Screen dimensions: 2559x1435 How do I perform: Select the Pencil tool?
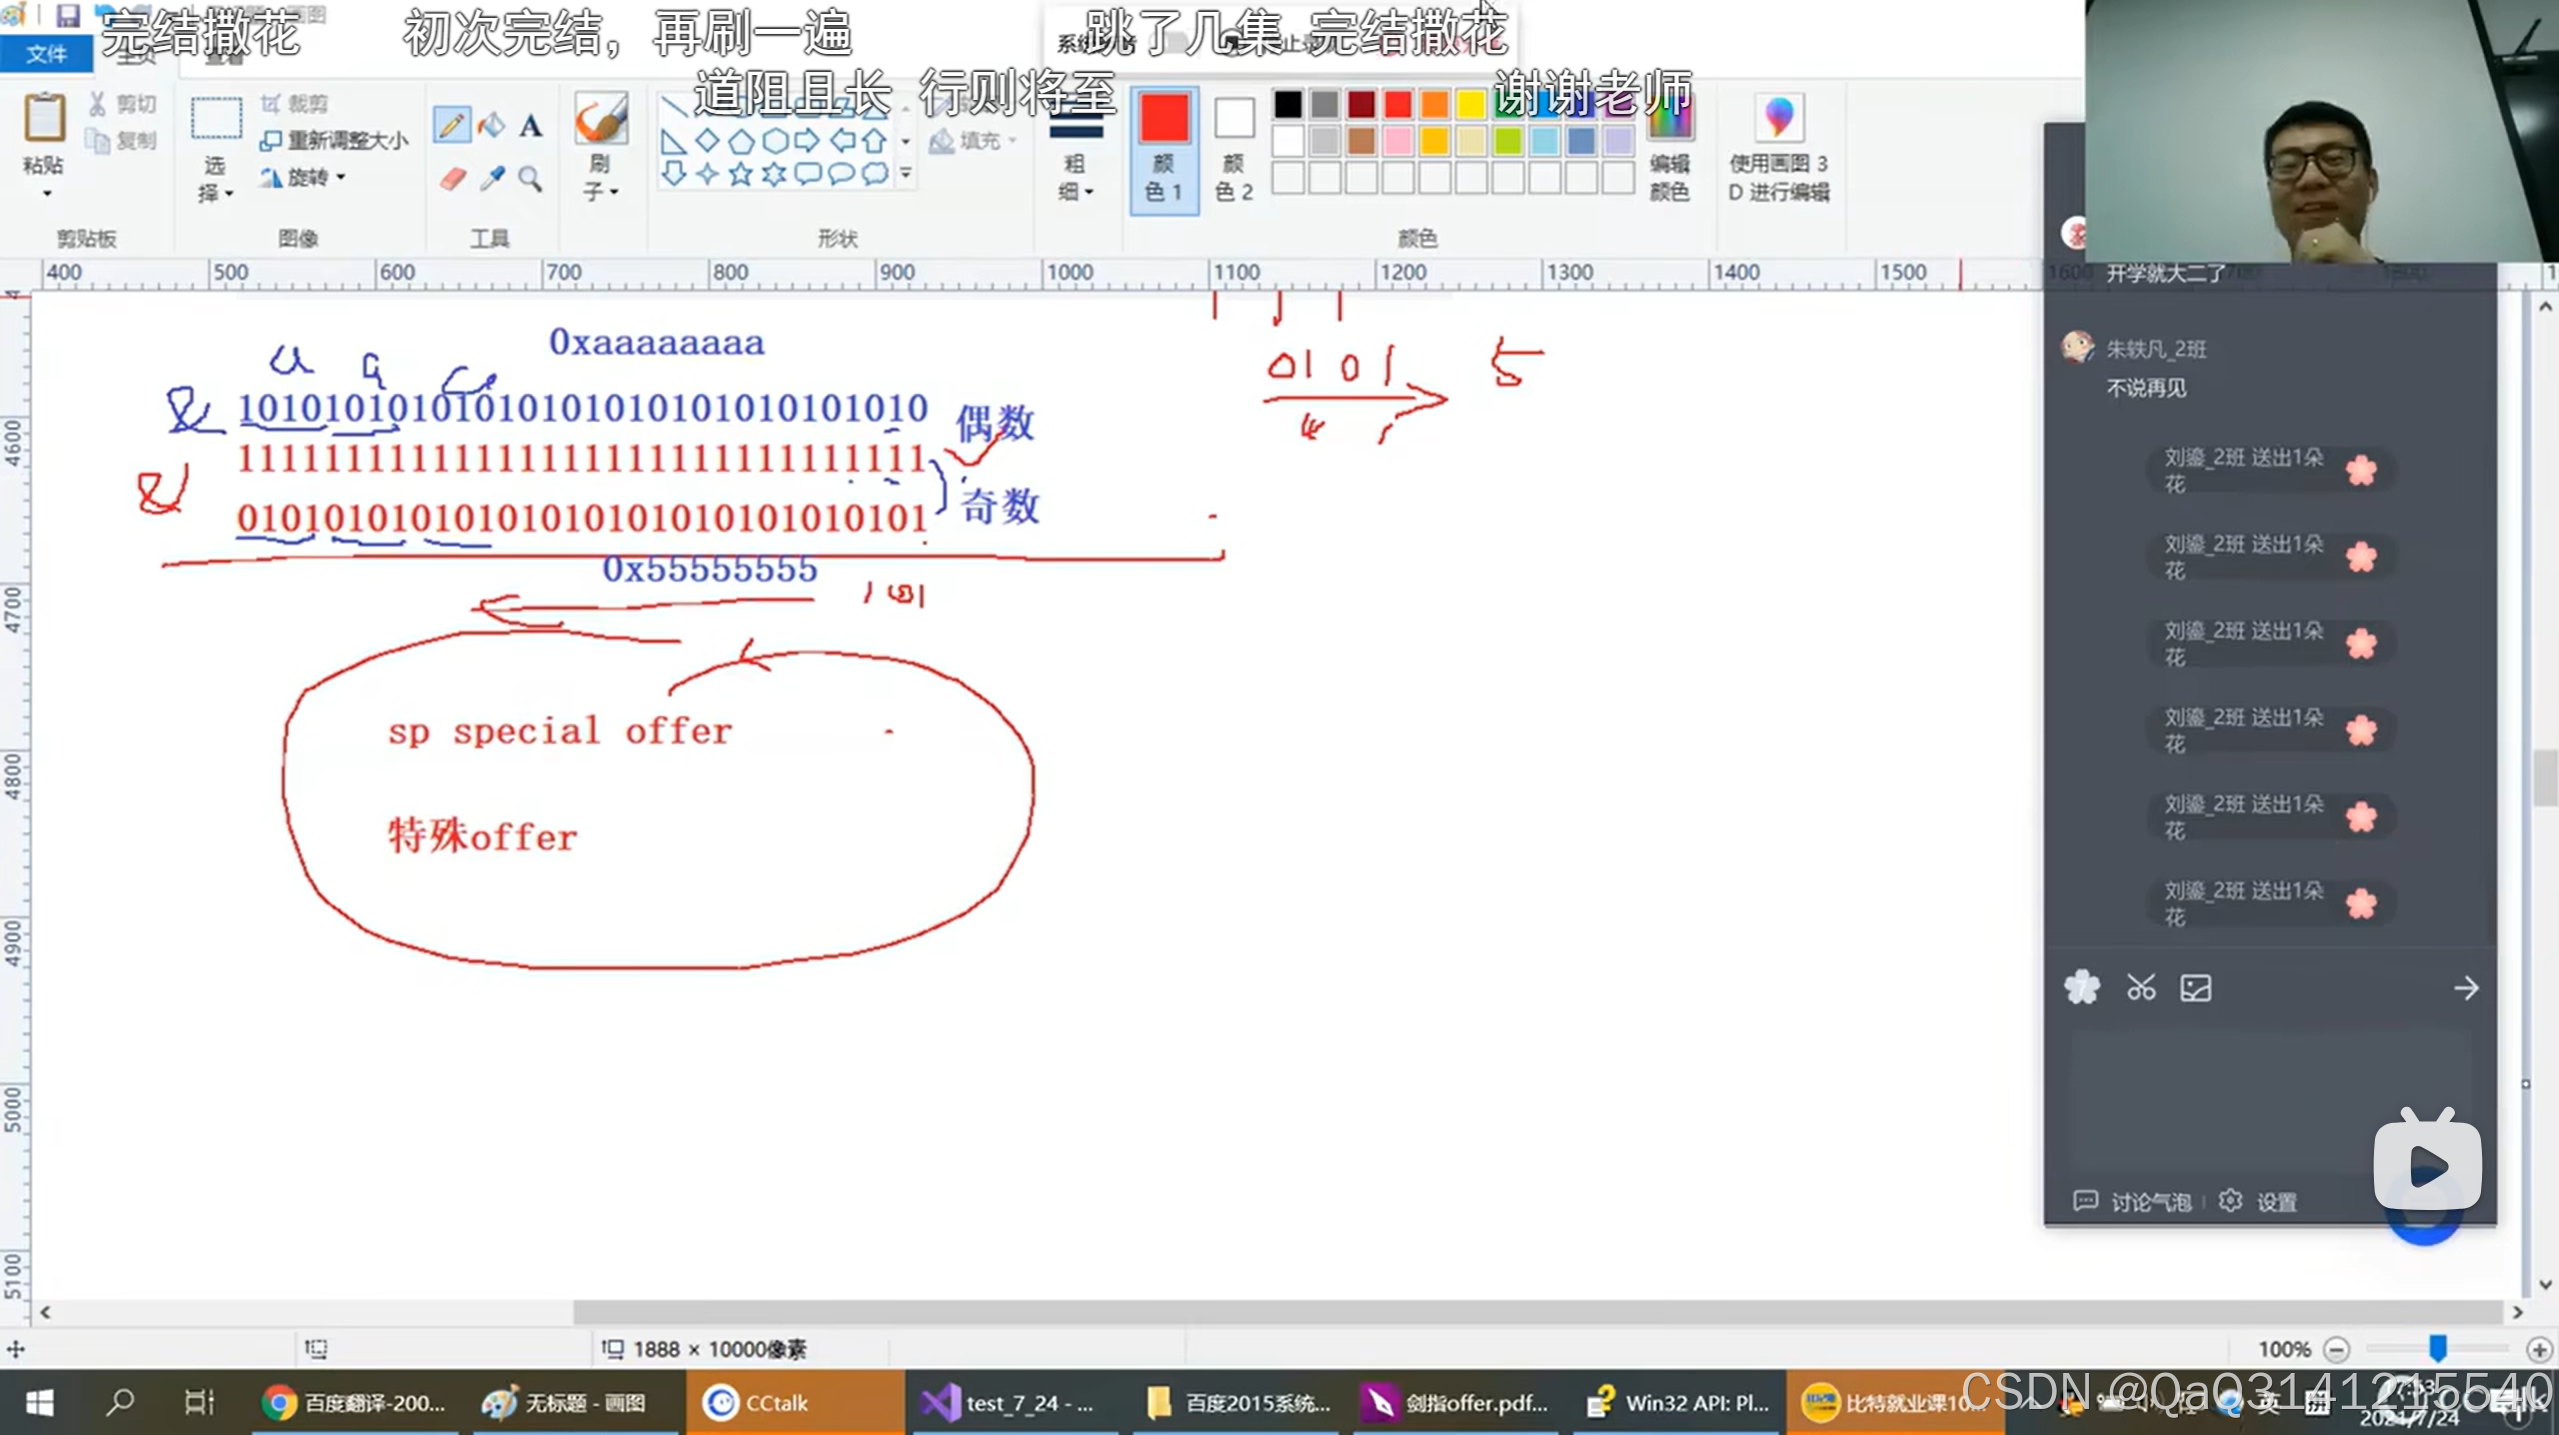pos(451,125)
